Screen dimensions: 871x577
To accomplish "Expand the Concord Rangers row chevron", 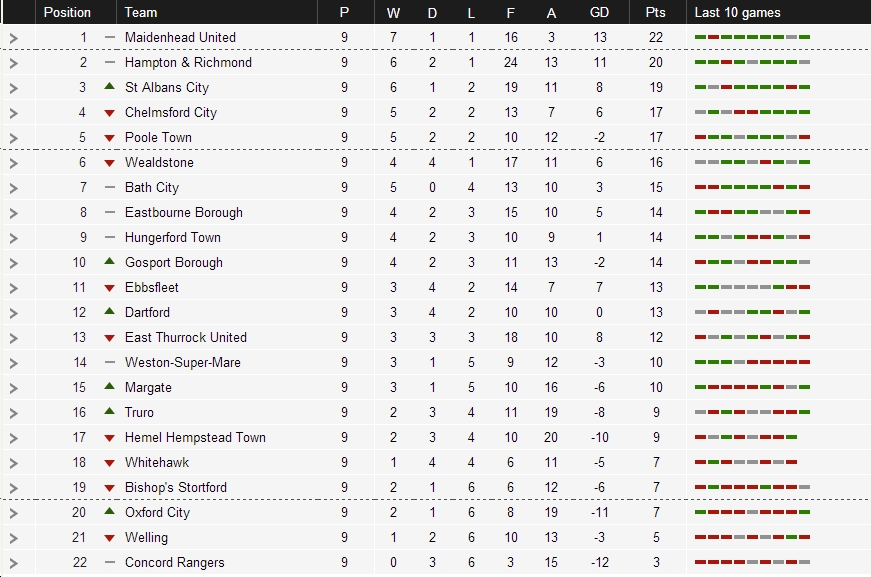I will pos(14,563).
